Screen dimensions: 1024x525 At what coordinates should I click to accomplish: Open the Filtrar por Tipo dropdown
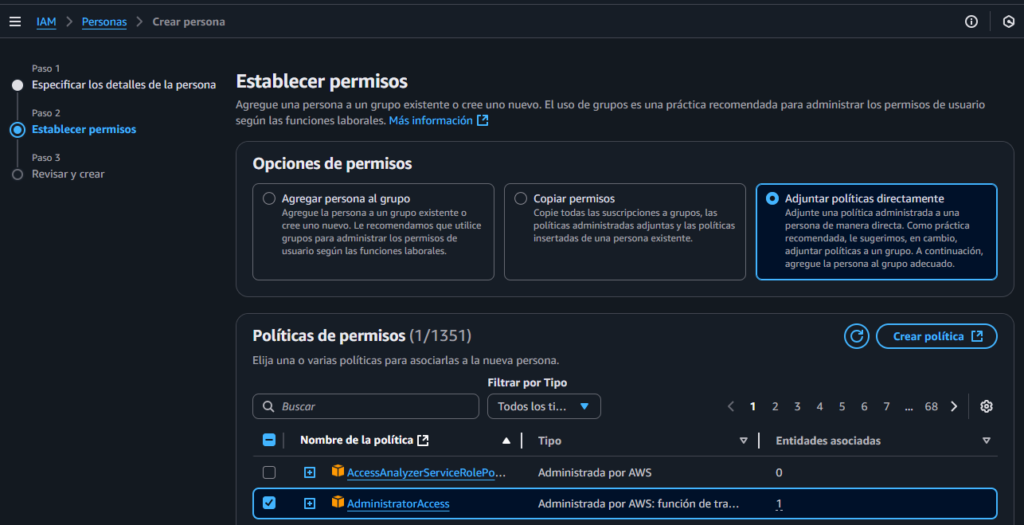tap(544, 406)
